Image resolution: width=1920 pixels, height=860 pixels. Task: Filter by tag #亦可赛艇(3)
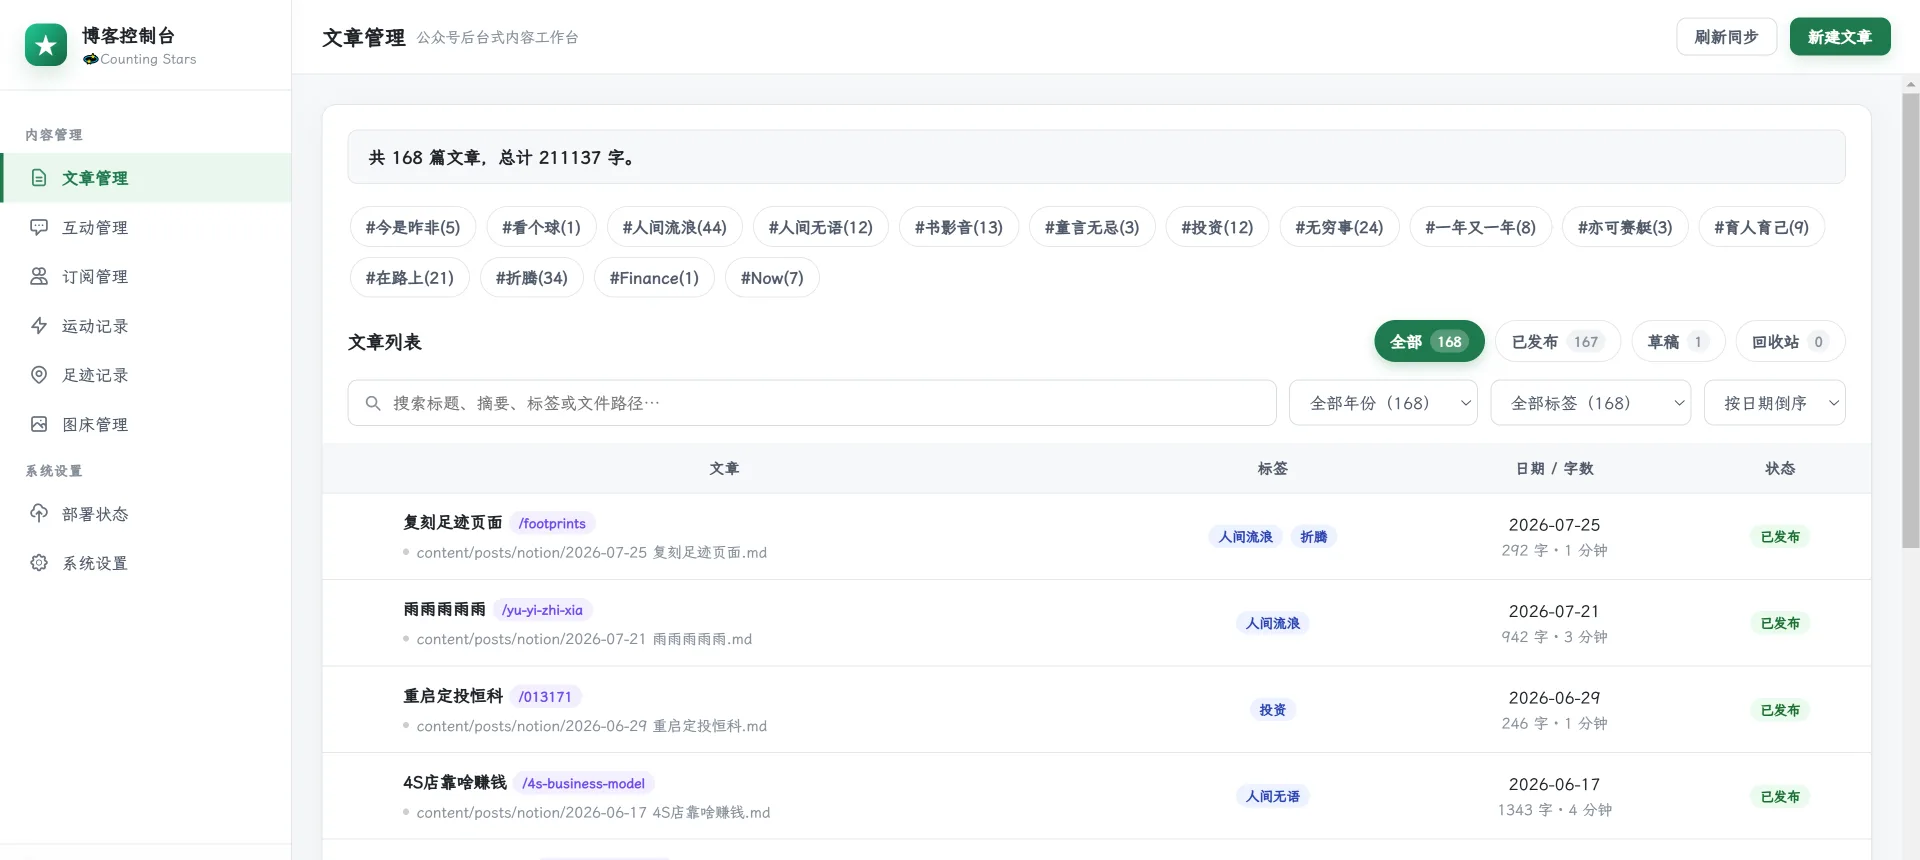[x=1625, y=227]
